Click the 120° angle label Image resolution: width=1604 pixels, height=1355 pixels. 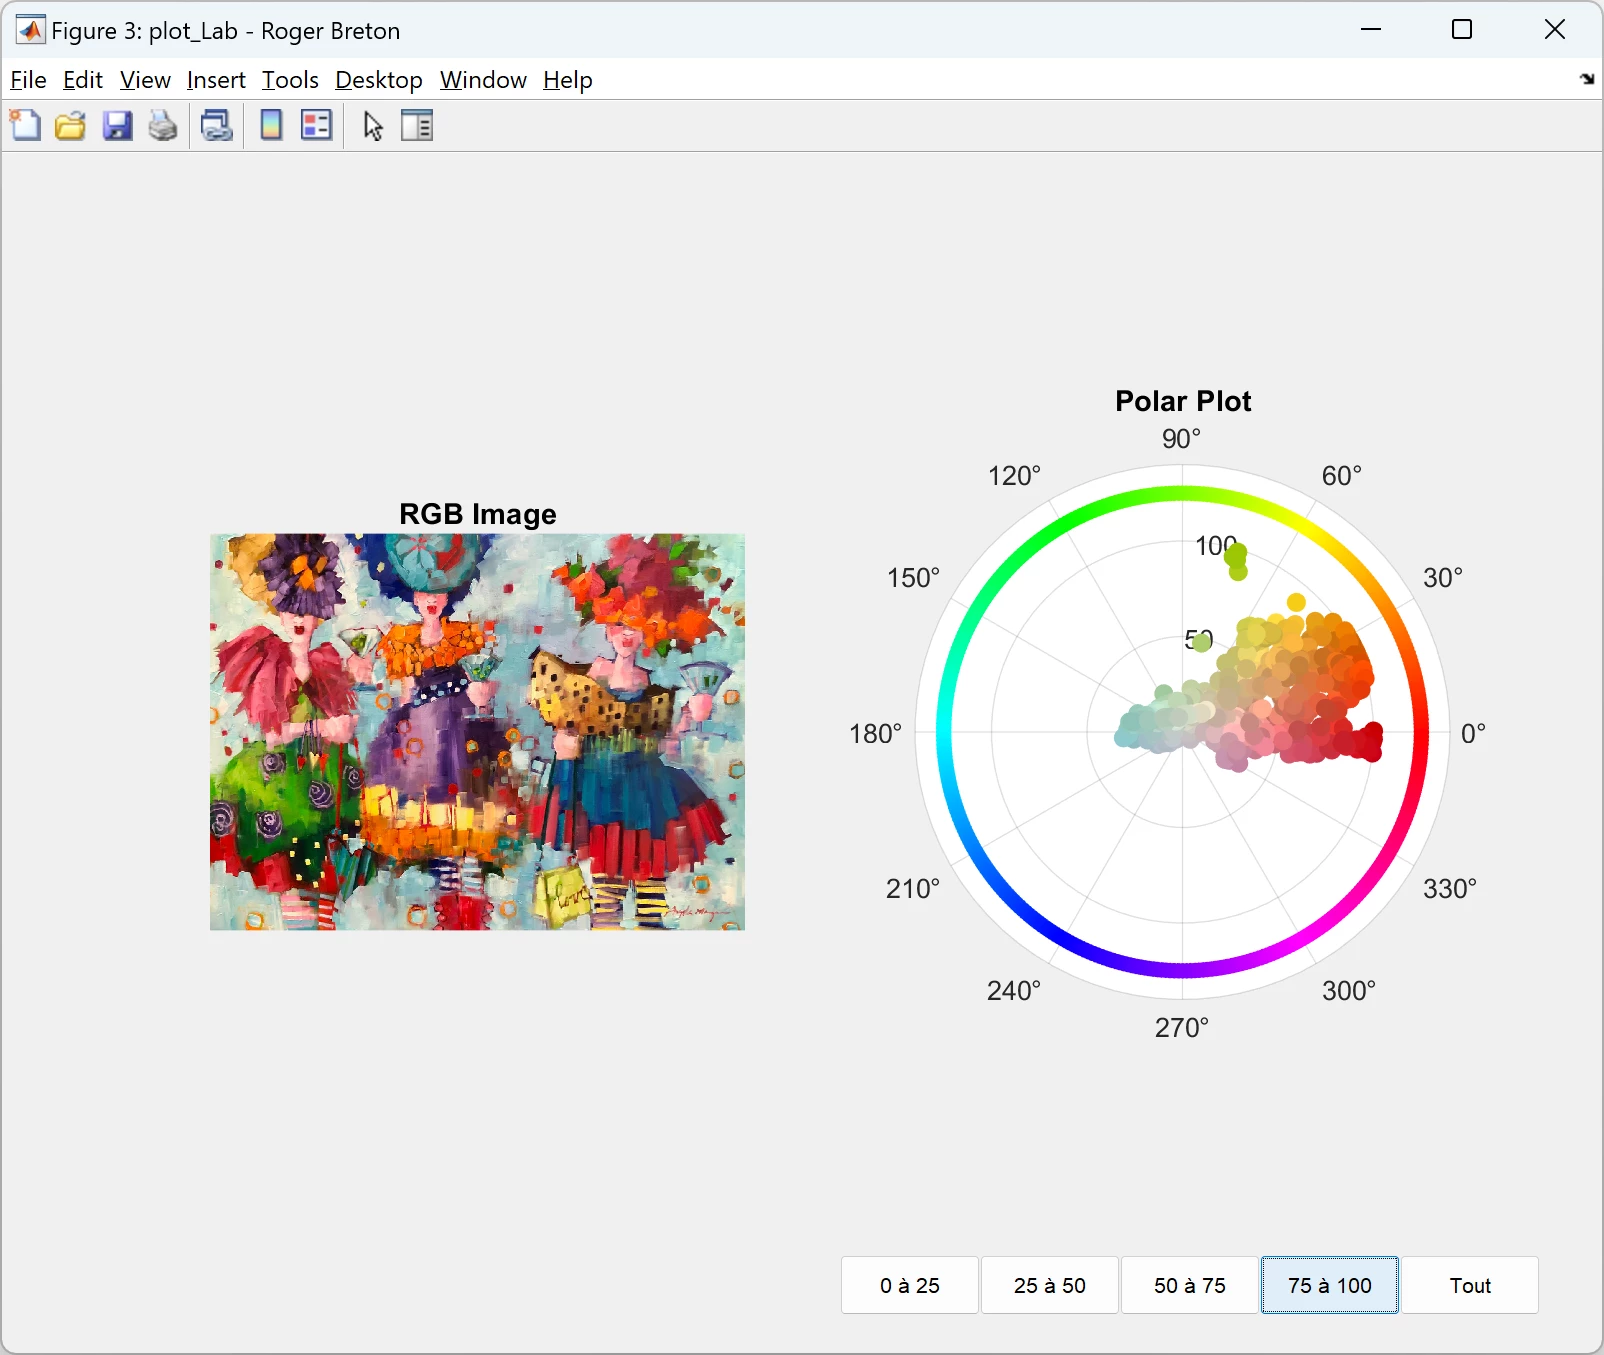[x=1014, y=476]
